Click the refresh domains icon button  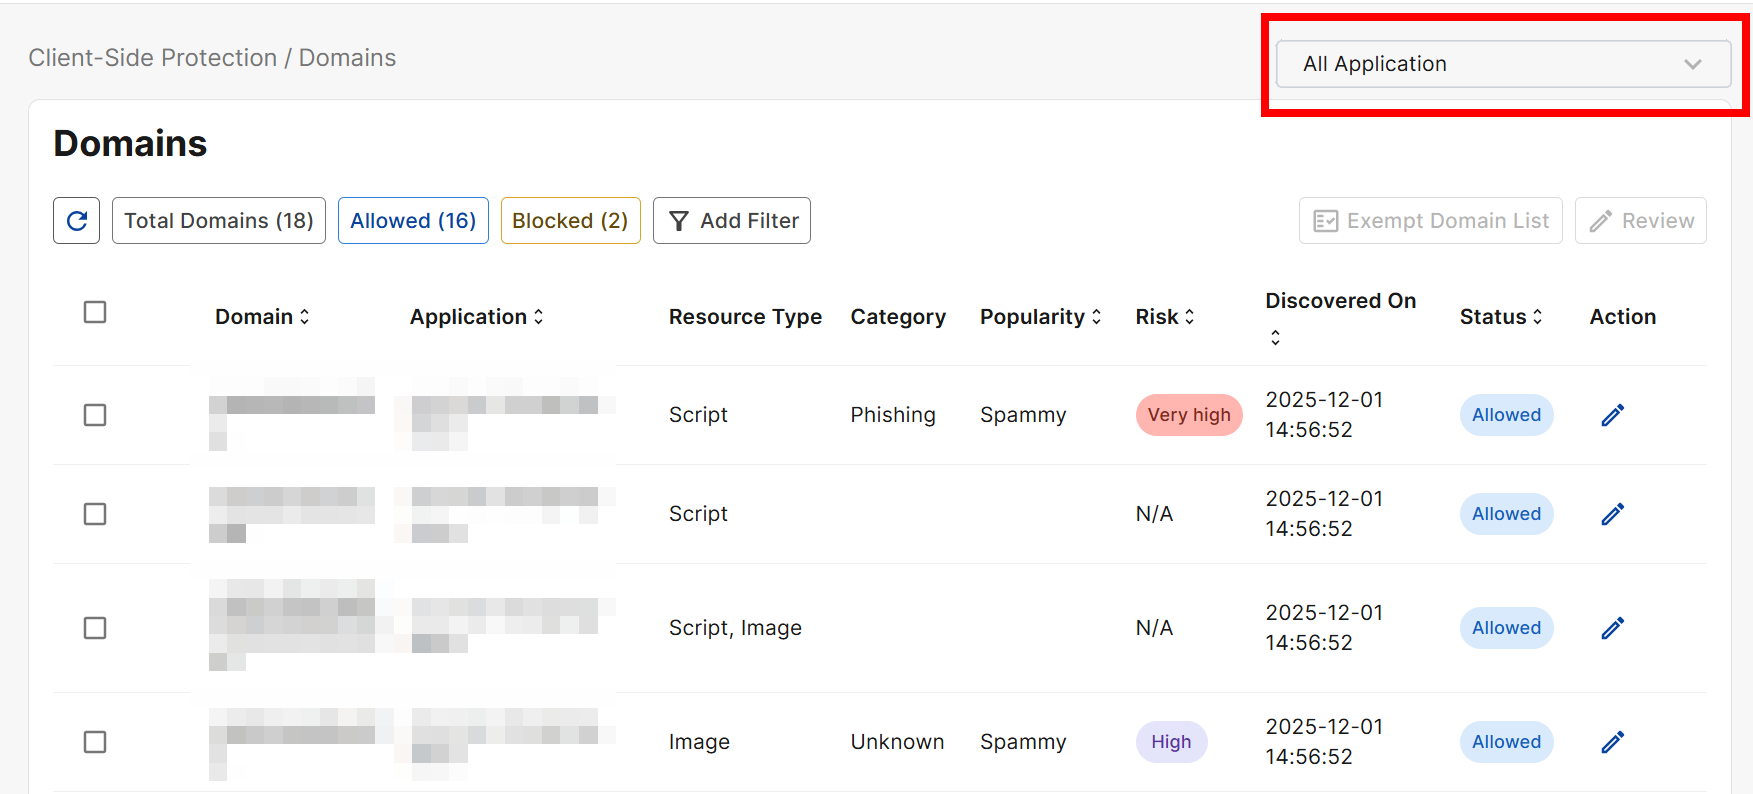tap(77, 221)
